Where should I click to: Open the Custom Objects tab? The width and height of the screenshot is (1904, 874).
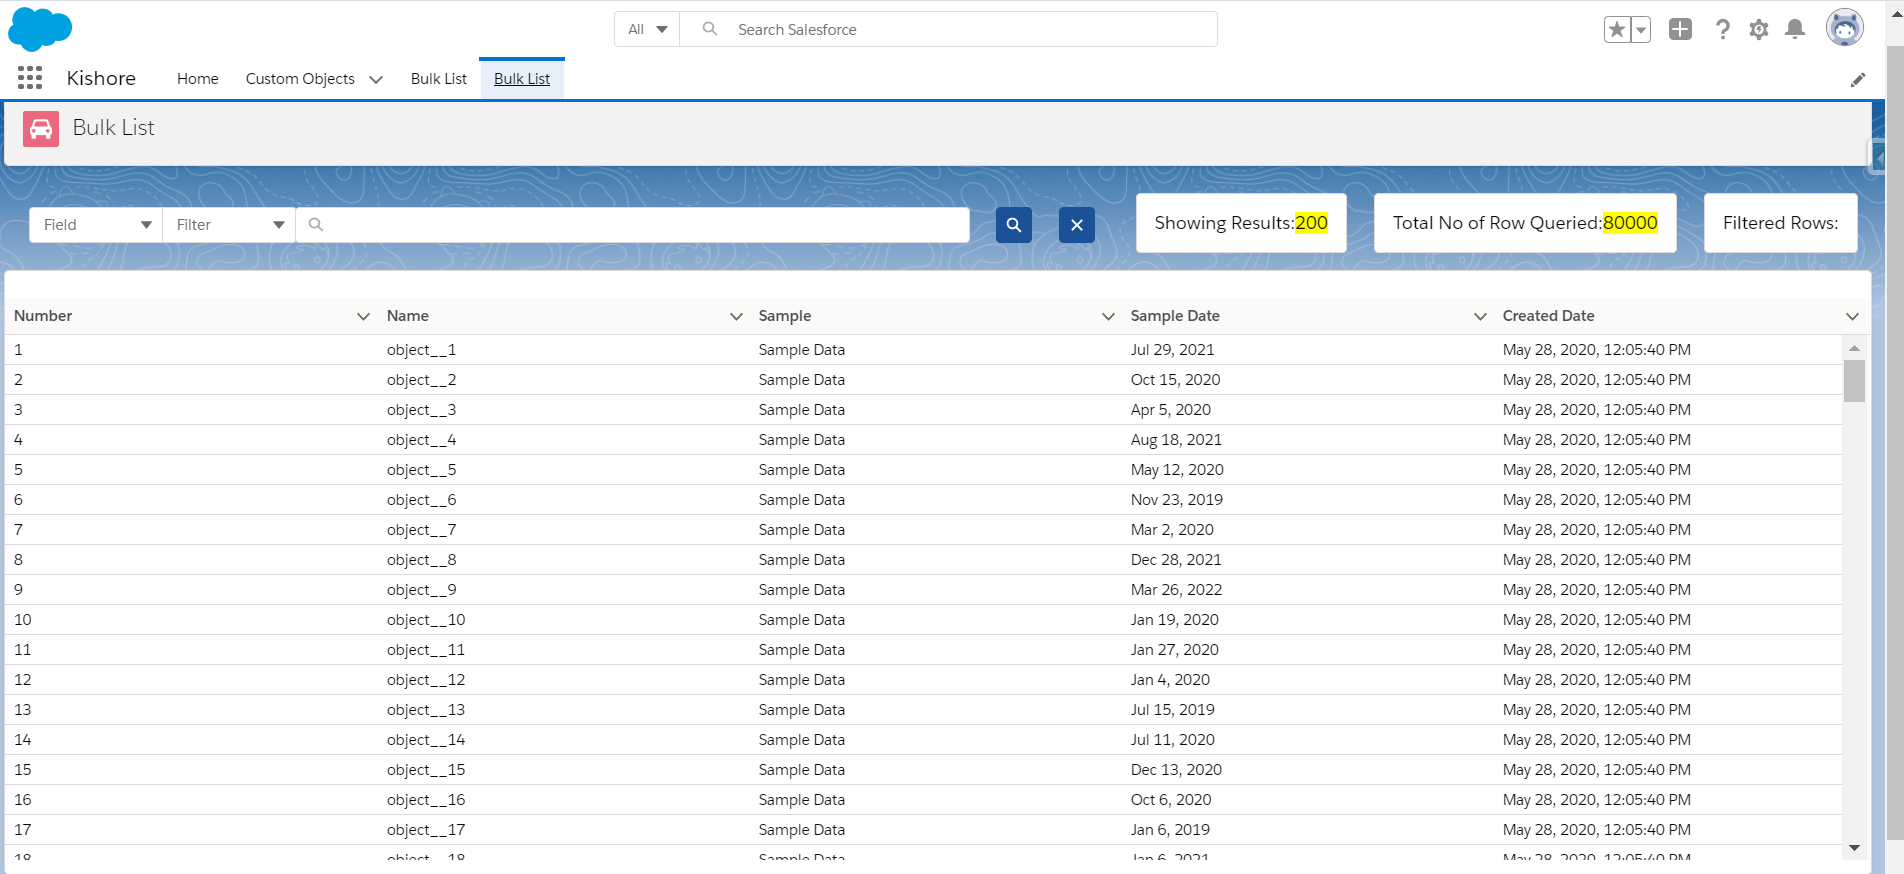(300, 79)
